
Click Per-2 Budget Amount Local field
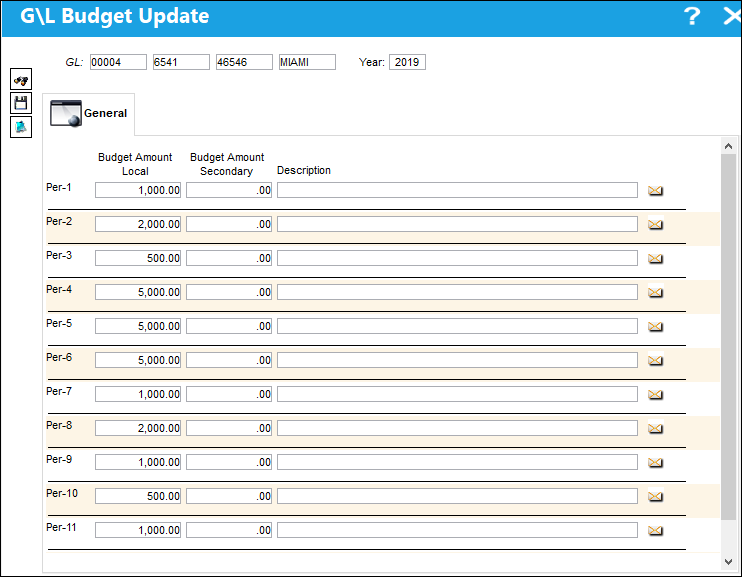[138, 224]
